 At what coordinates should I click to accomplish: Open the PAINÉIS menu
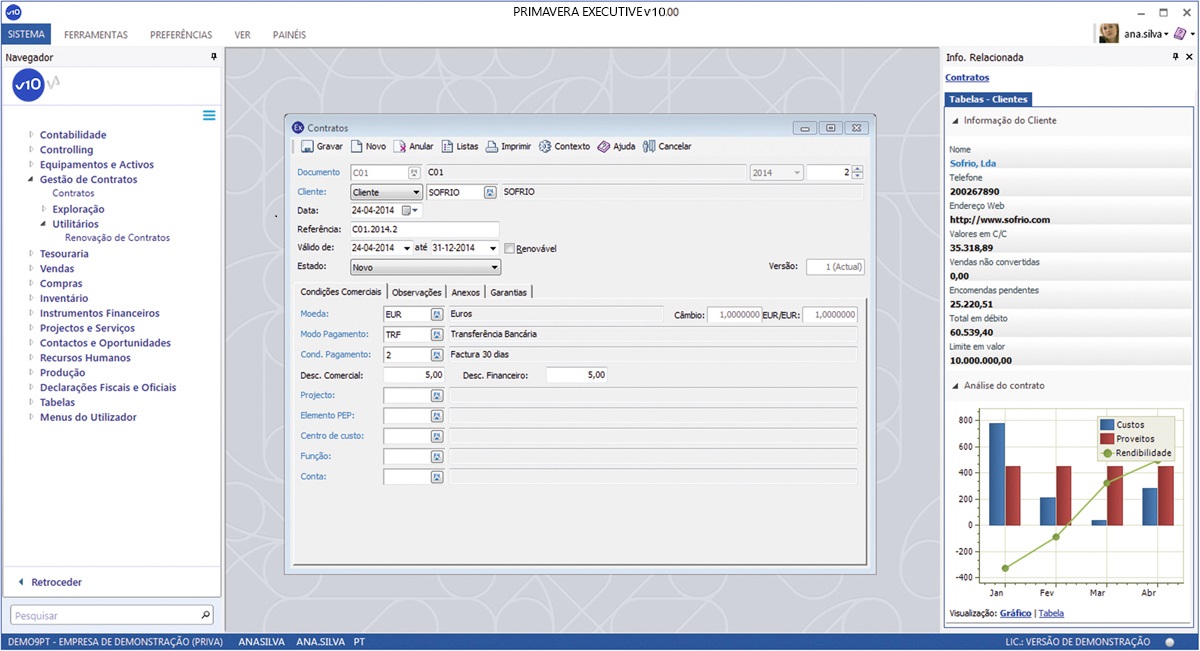point(289,34)
